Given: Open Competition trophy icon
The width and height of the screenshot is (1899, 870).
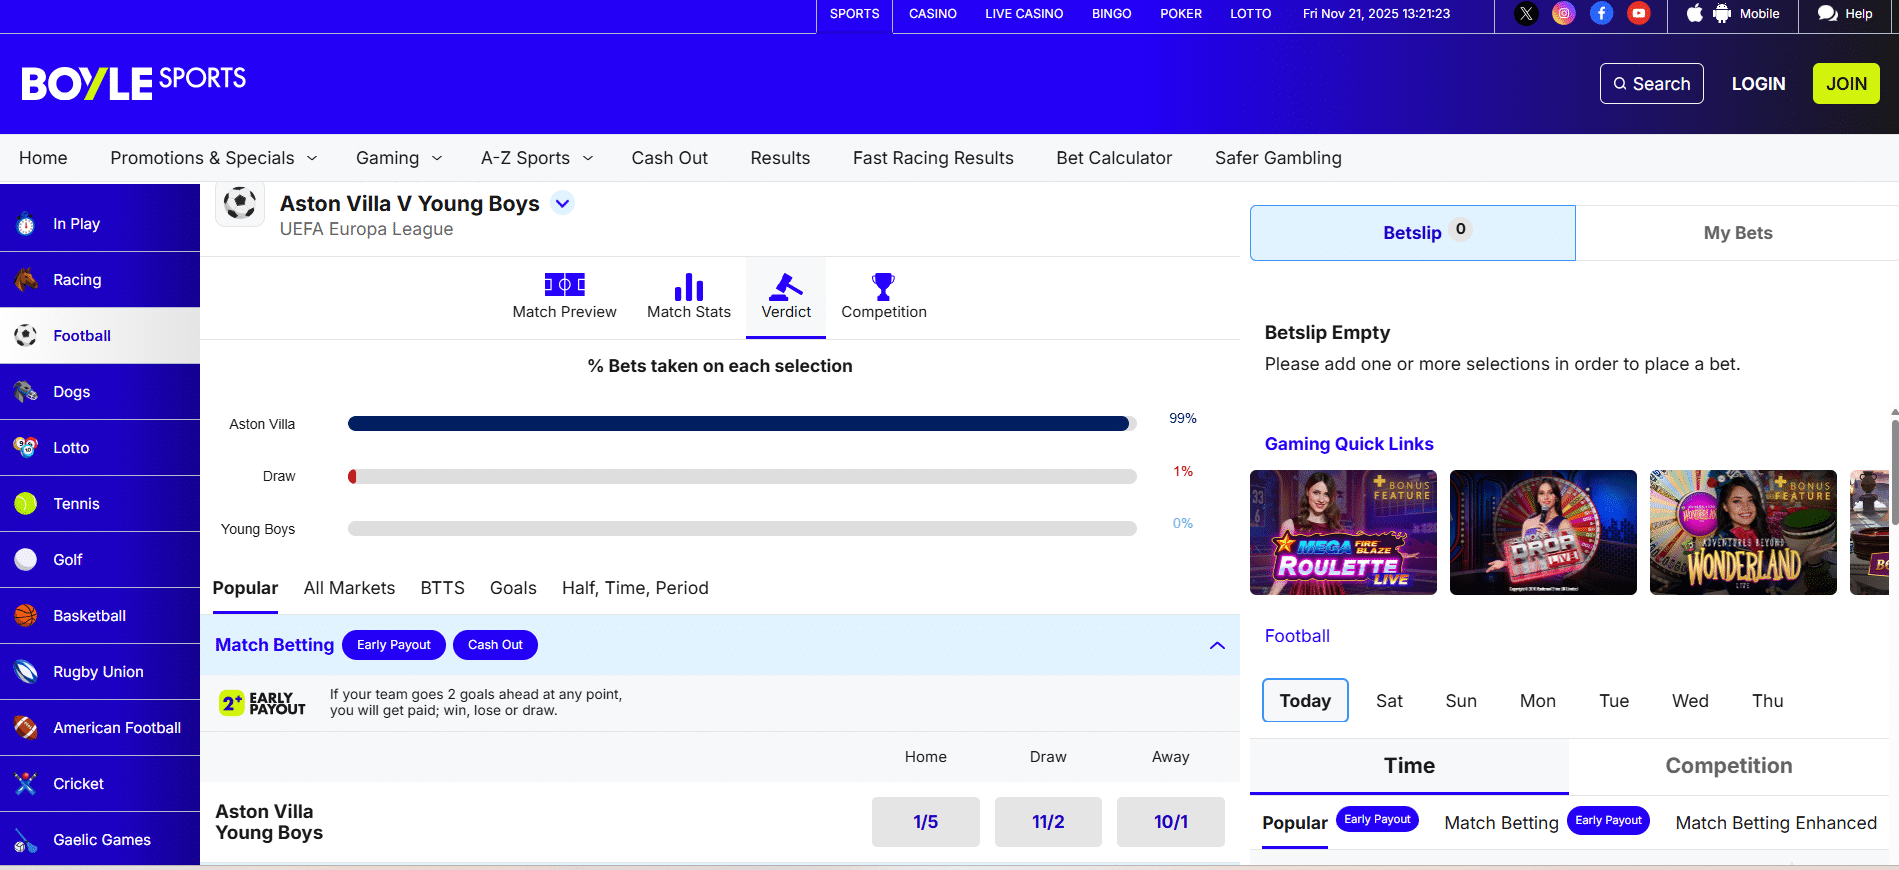Looking at the screenshot, I should click(x=883, y=287).
